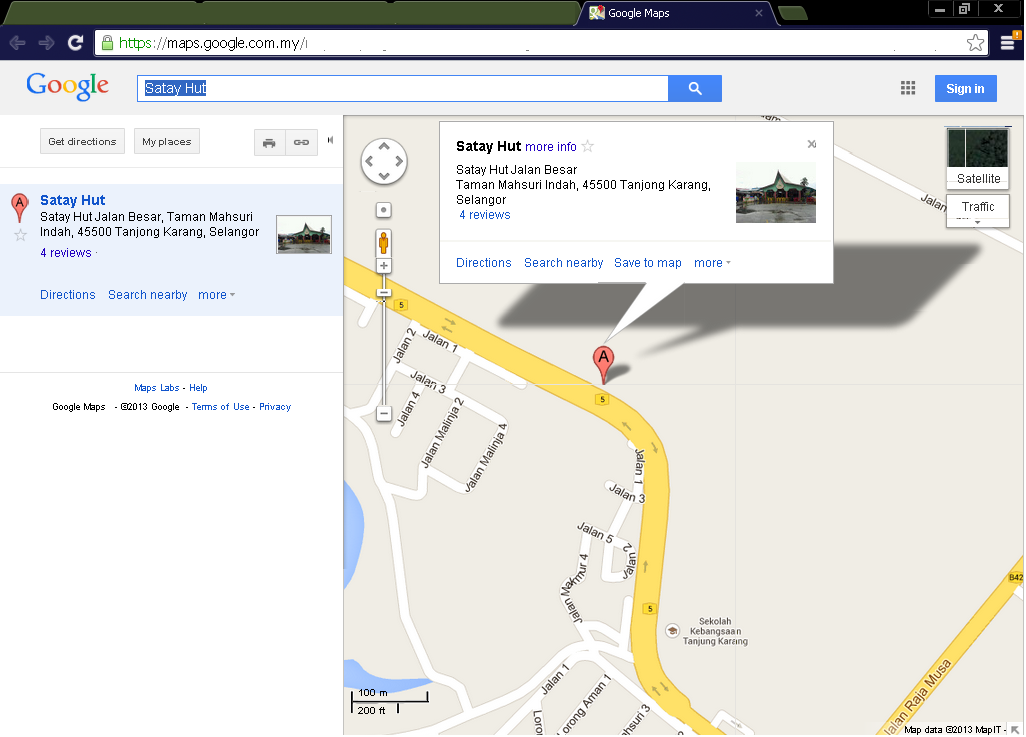Viewport: 1026px width, 737px height.
Task: Click Search nearby in the sidebar result
Action: tap(148, 295)
